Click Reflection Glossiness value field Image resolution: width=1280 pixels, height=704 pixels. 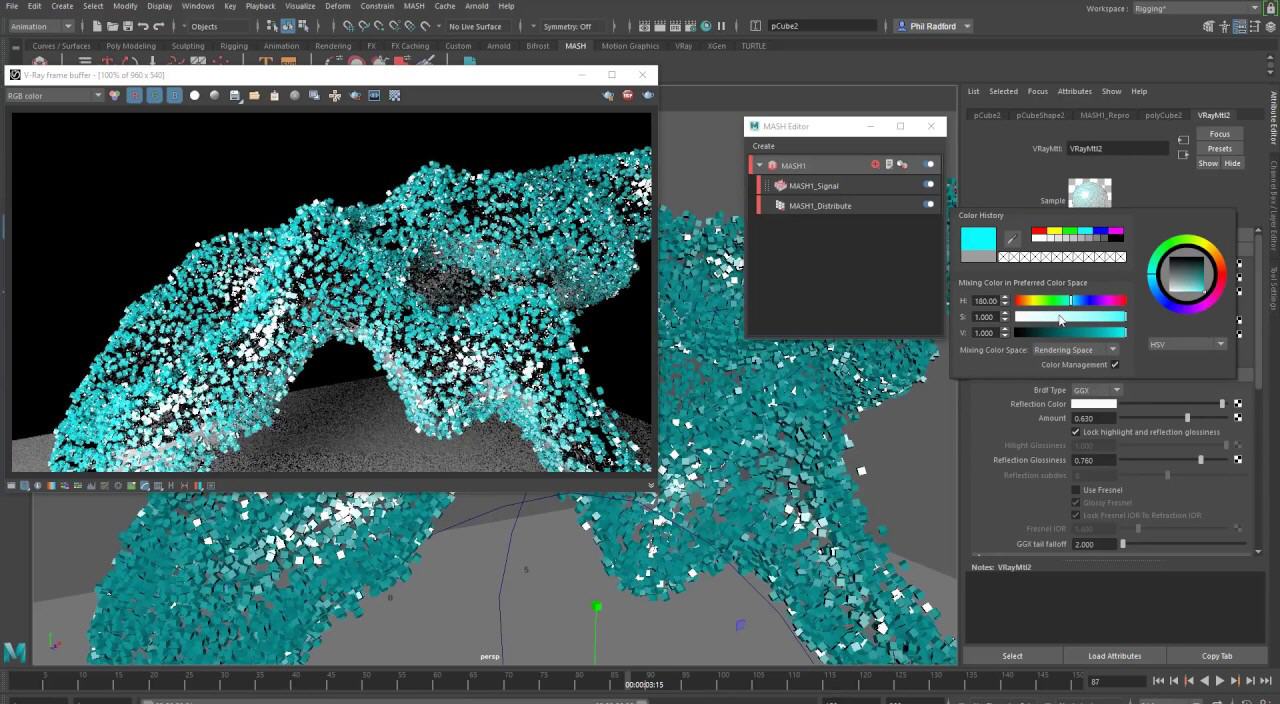[x=1094, y=460]
